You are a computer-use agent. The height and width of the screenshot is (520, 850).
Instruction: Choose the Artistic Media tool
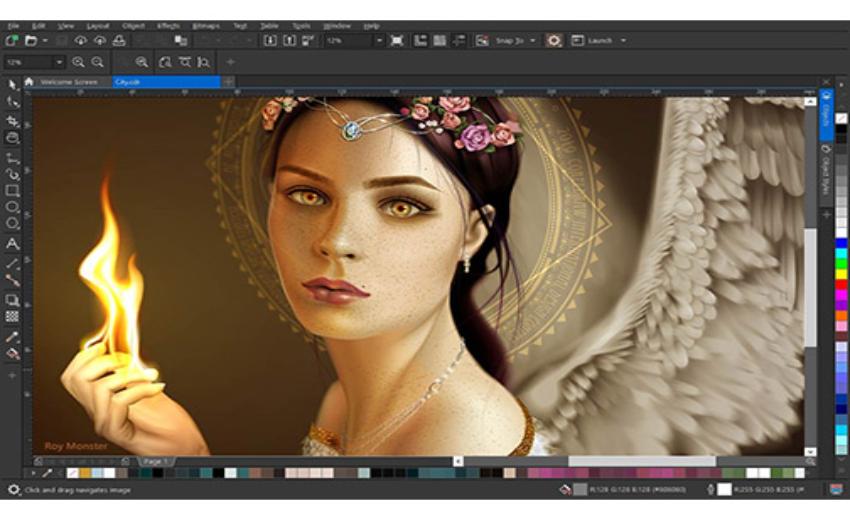pyautogui.click(x=12, y=174)
